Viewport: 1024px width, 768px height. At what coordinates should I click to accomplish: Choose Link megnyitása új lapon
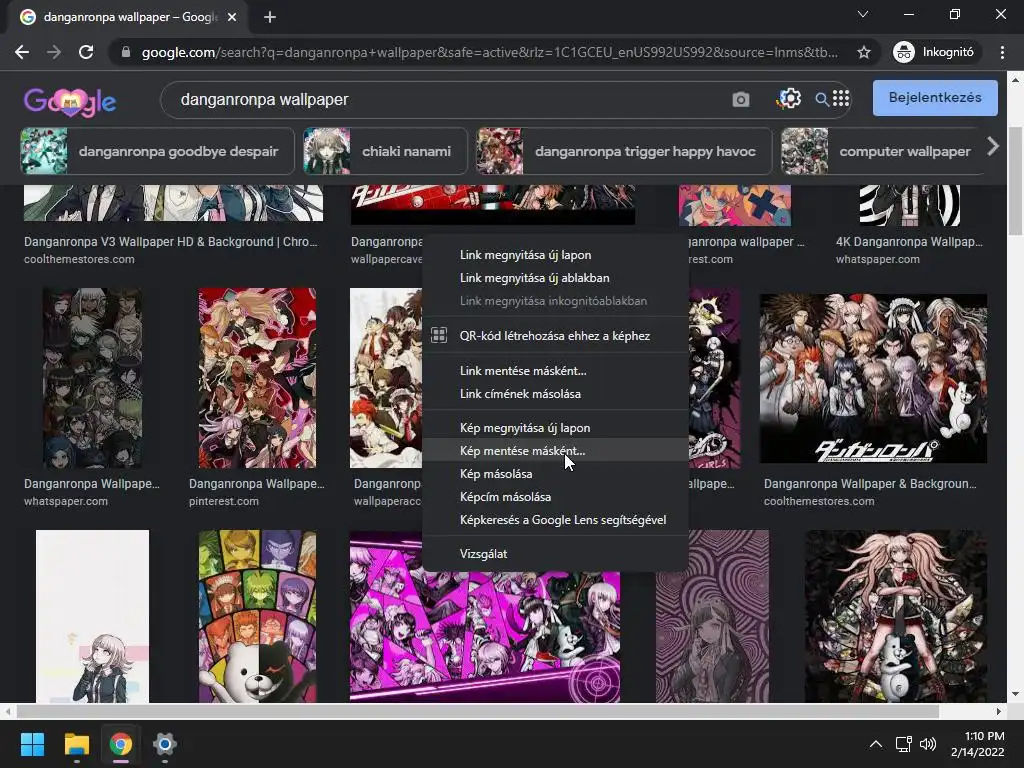click(x=556, y=255)
